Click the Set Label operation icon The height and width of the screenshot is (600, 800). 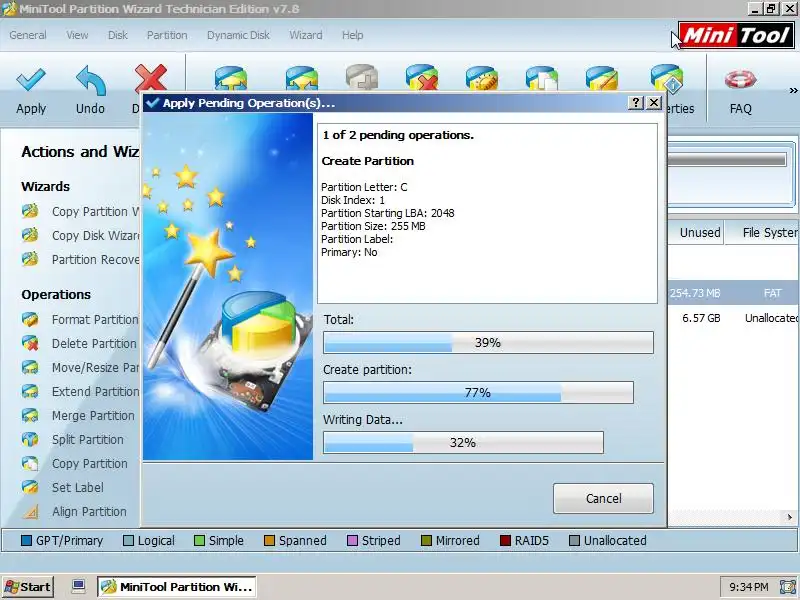(30, 487)
